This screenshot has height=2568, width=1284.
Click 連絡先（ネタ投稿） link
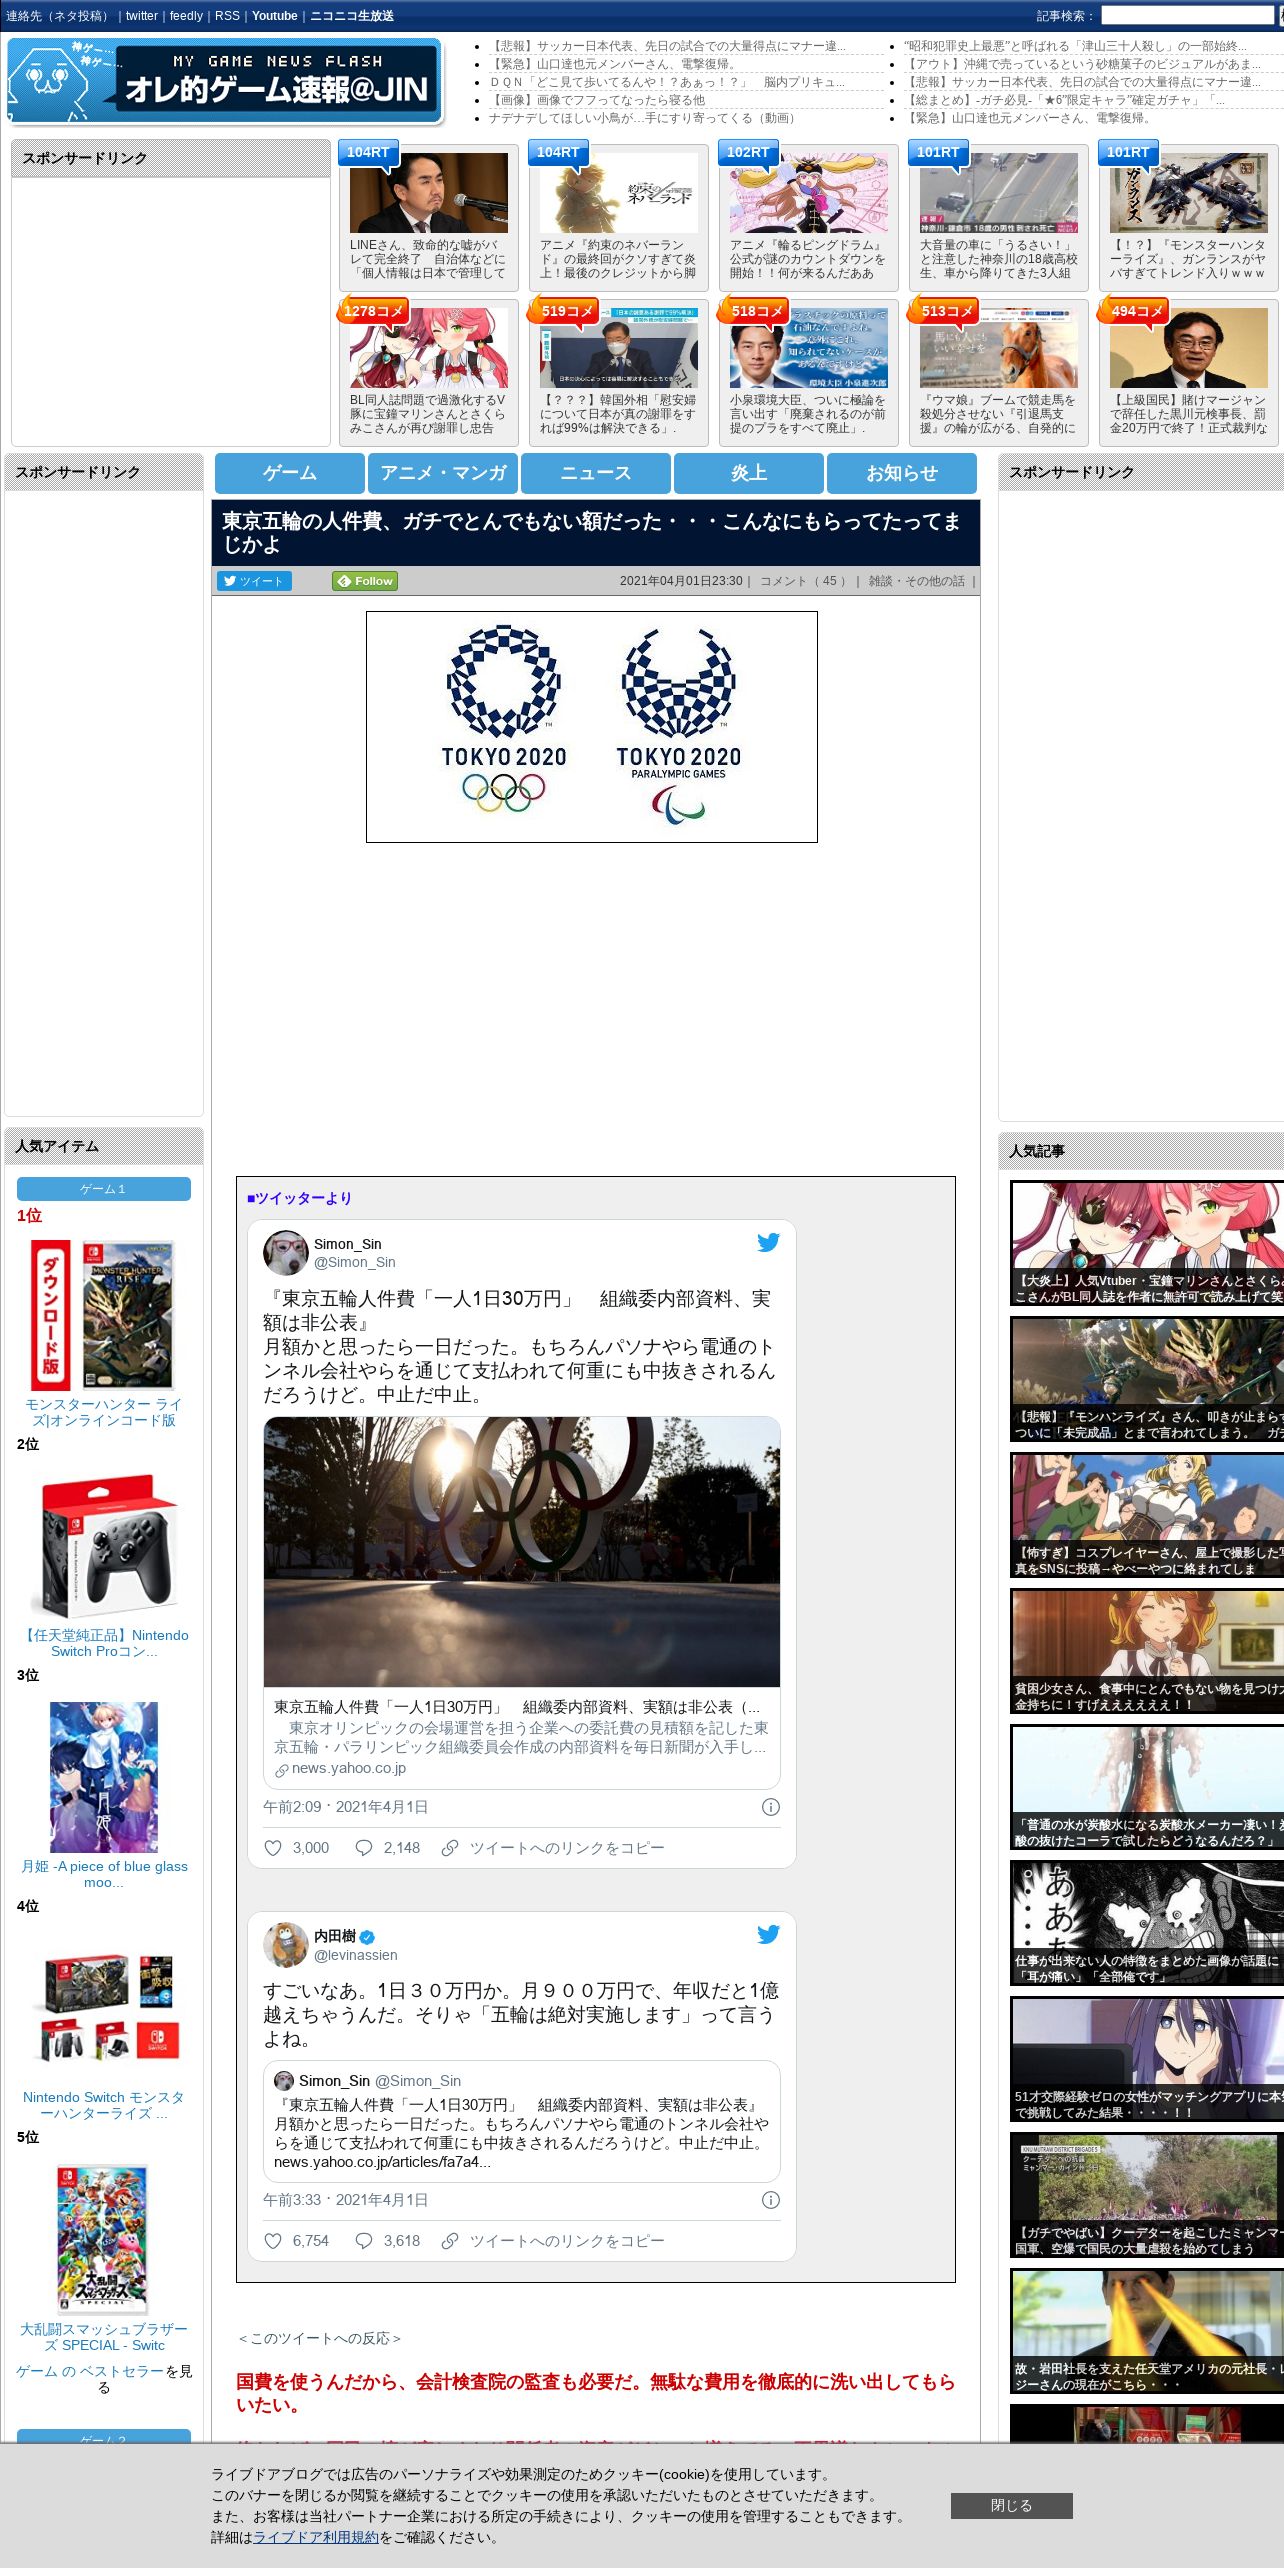point(58,16)
